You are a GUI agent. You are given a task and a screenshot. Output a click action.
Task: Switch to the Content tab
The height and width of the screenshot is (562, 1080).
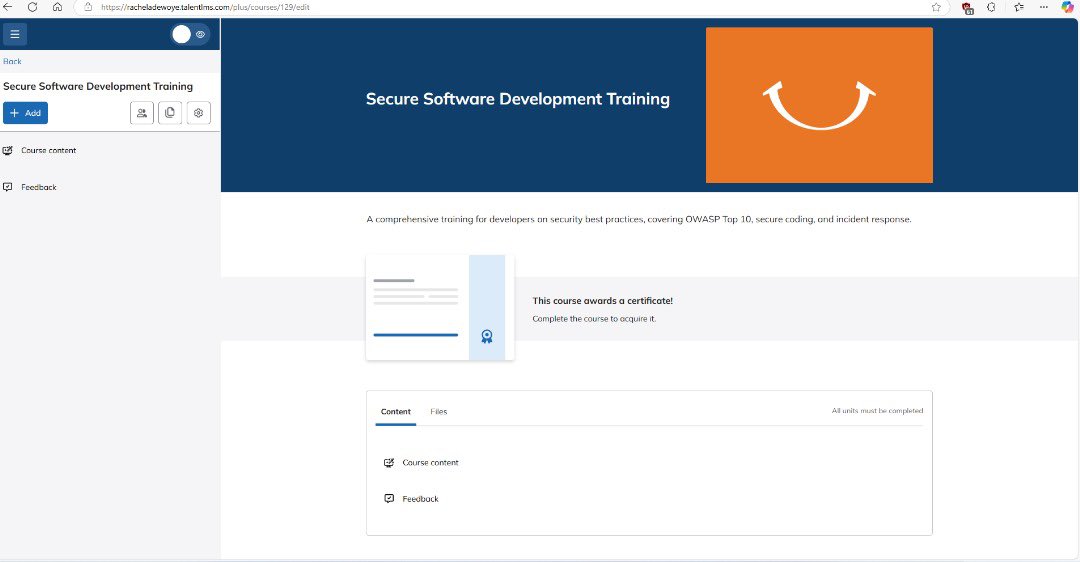395,411
